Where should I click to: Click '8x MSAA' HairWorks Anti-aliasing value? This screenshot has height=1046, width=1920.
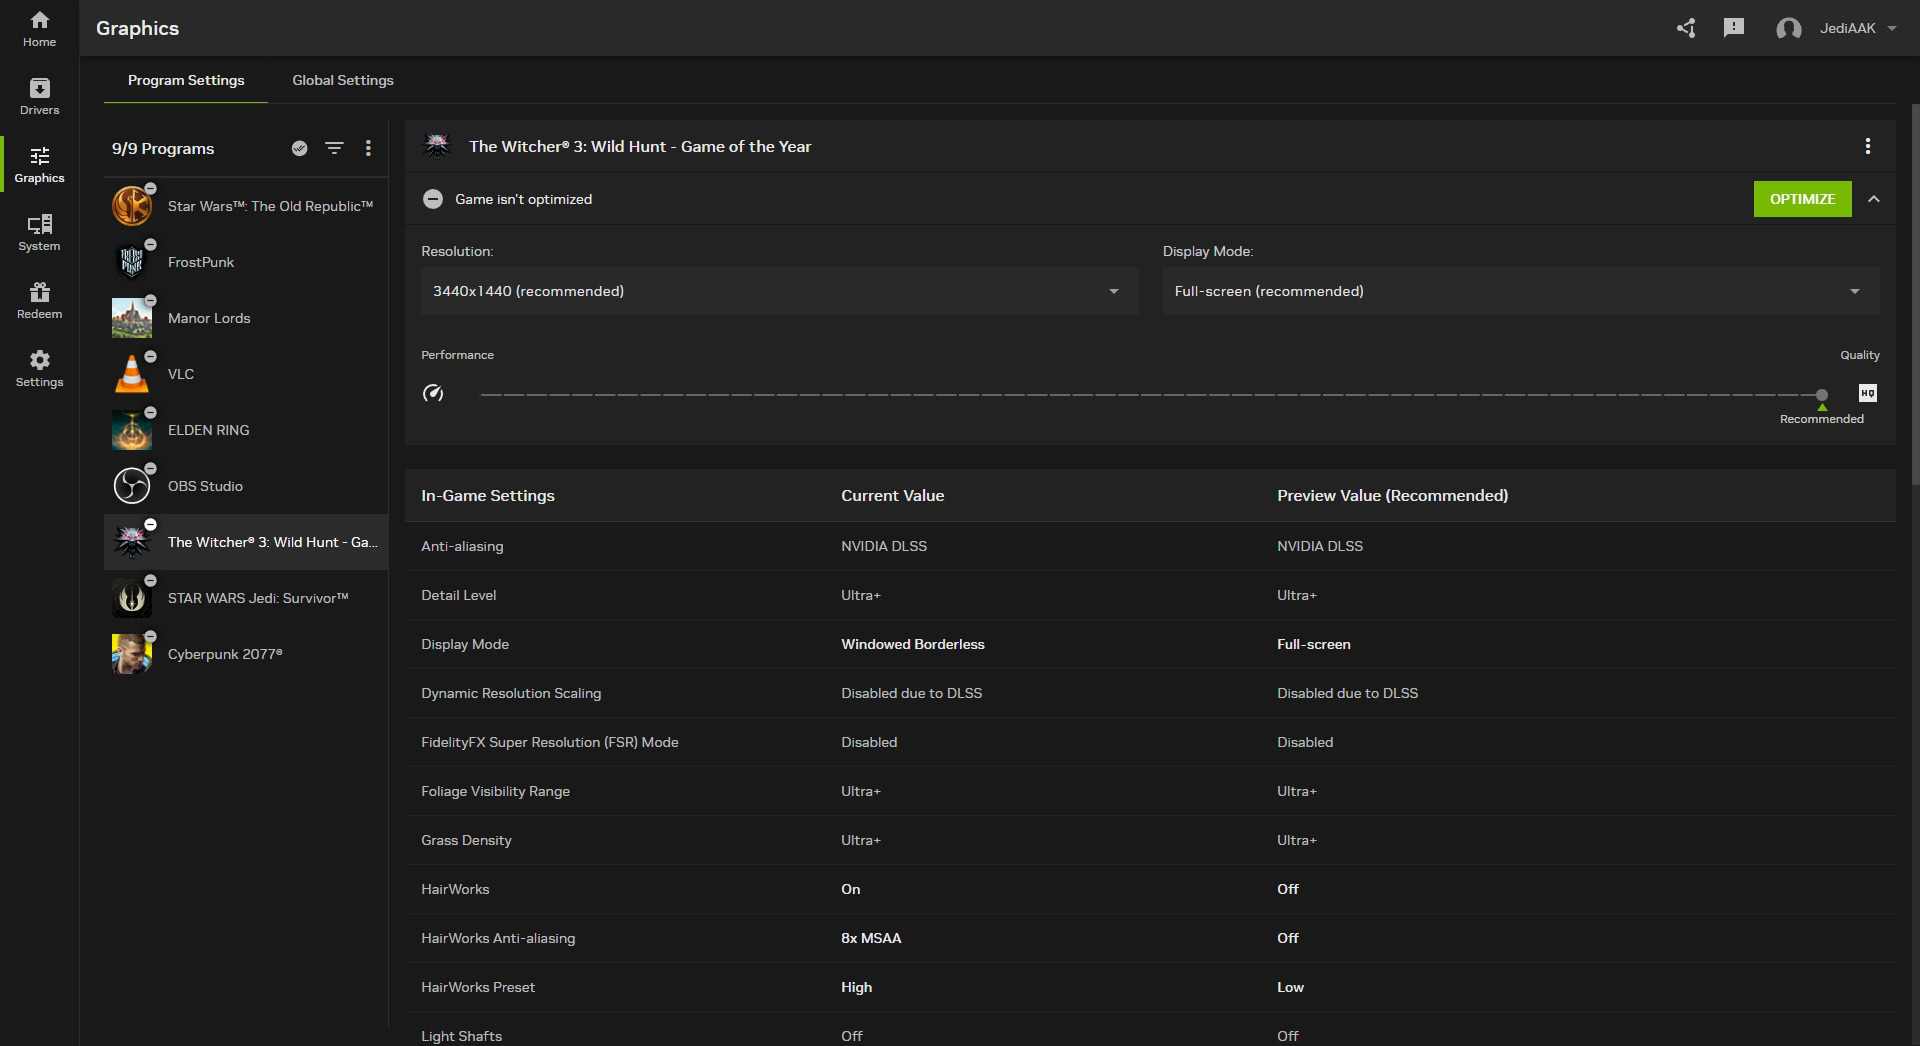pyautogui.click(x=871, y=938)
